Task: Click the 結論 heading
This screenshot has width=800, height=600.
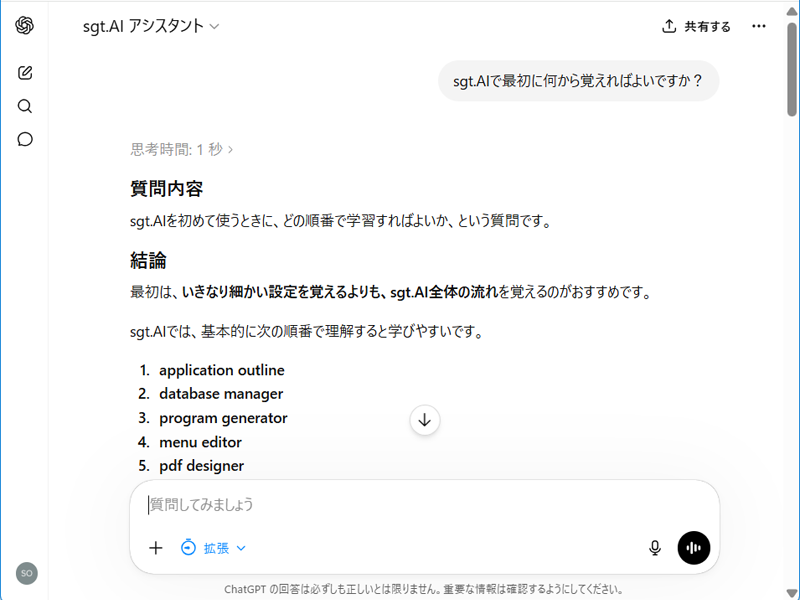Action: click(x=148, y=260)
